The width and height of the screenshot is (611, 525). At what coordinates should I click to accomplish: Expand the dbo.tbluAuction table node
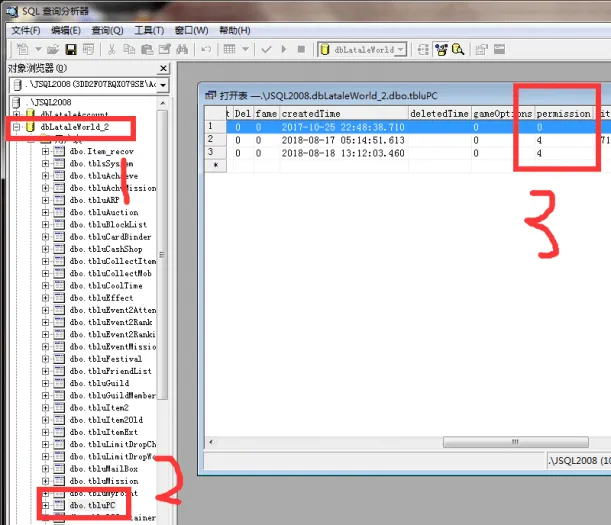46,213
